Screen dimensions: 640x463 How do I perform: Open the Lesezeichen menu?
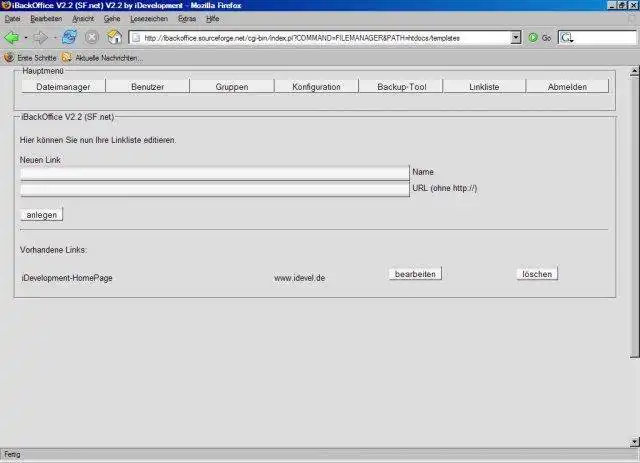pyautogui.click(x=149, y=19)
